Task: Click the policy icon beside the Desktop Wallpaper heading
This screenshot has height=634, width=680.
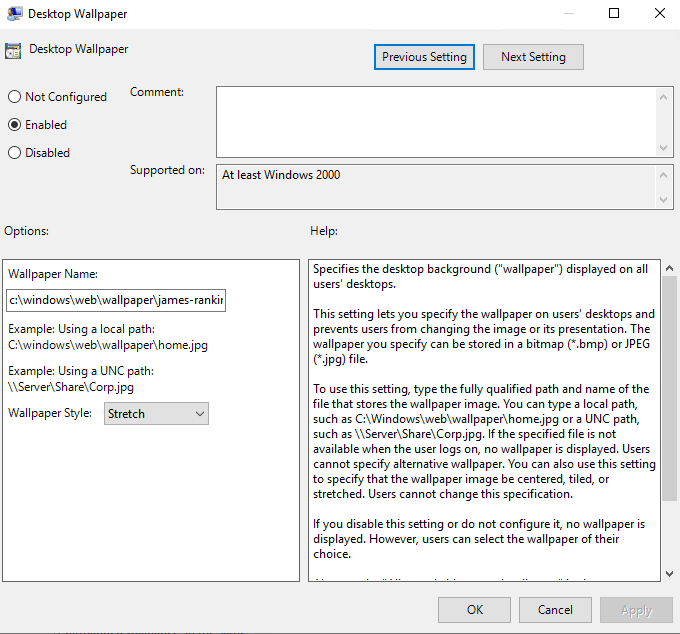Action: tap(14, 51)
